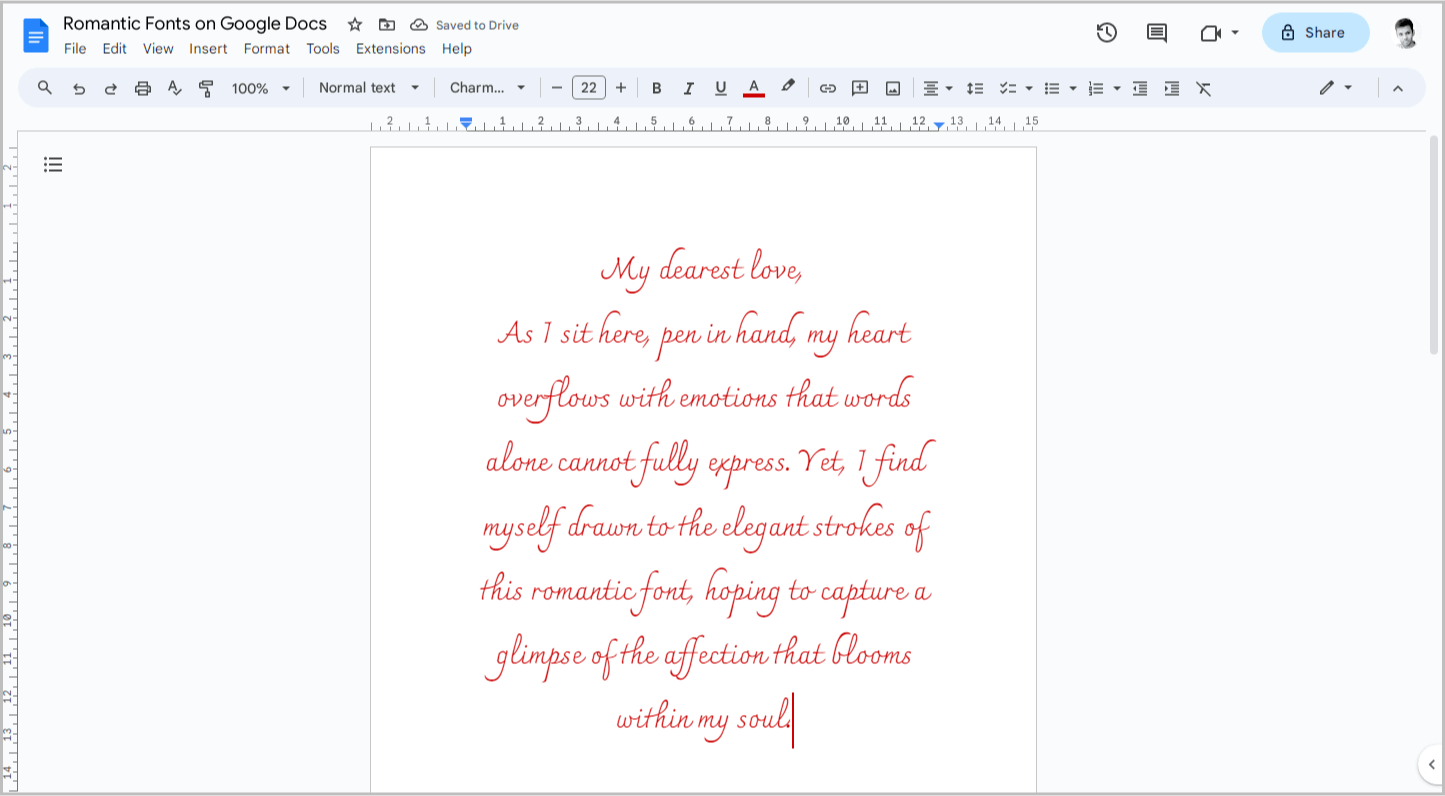Search the menus magnifier icon
Viewport: 1445px width, 796px height.
(x=45, y=88)
